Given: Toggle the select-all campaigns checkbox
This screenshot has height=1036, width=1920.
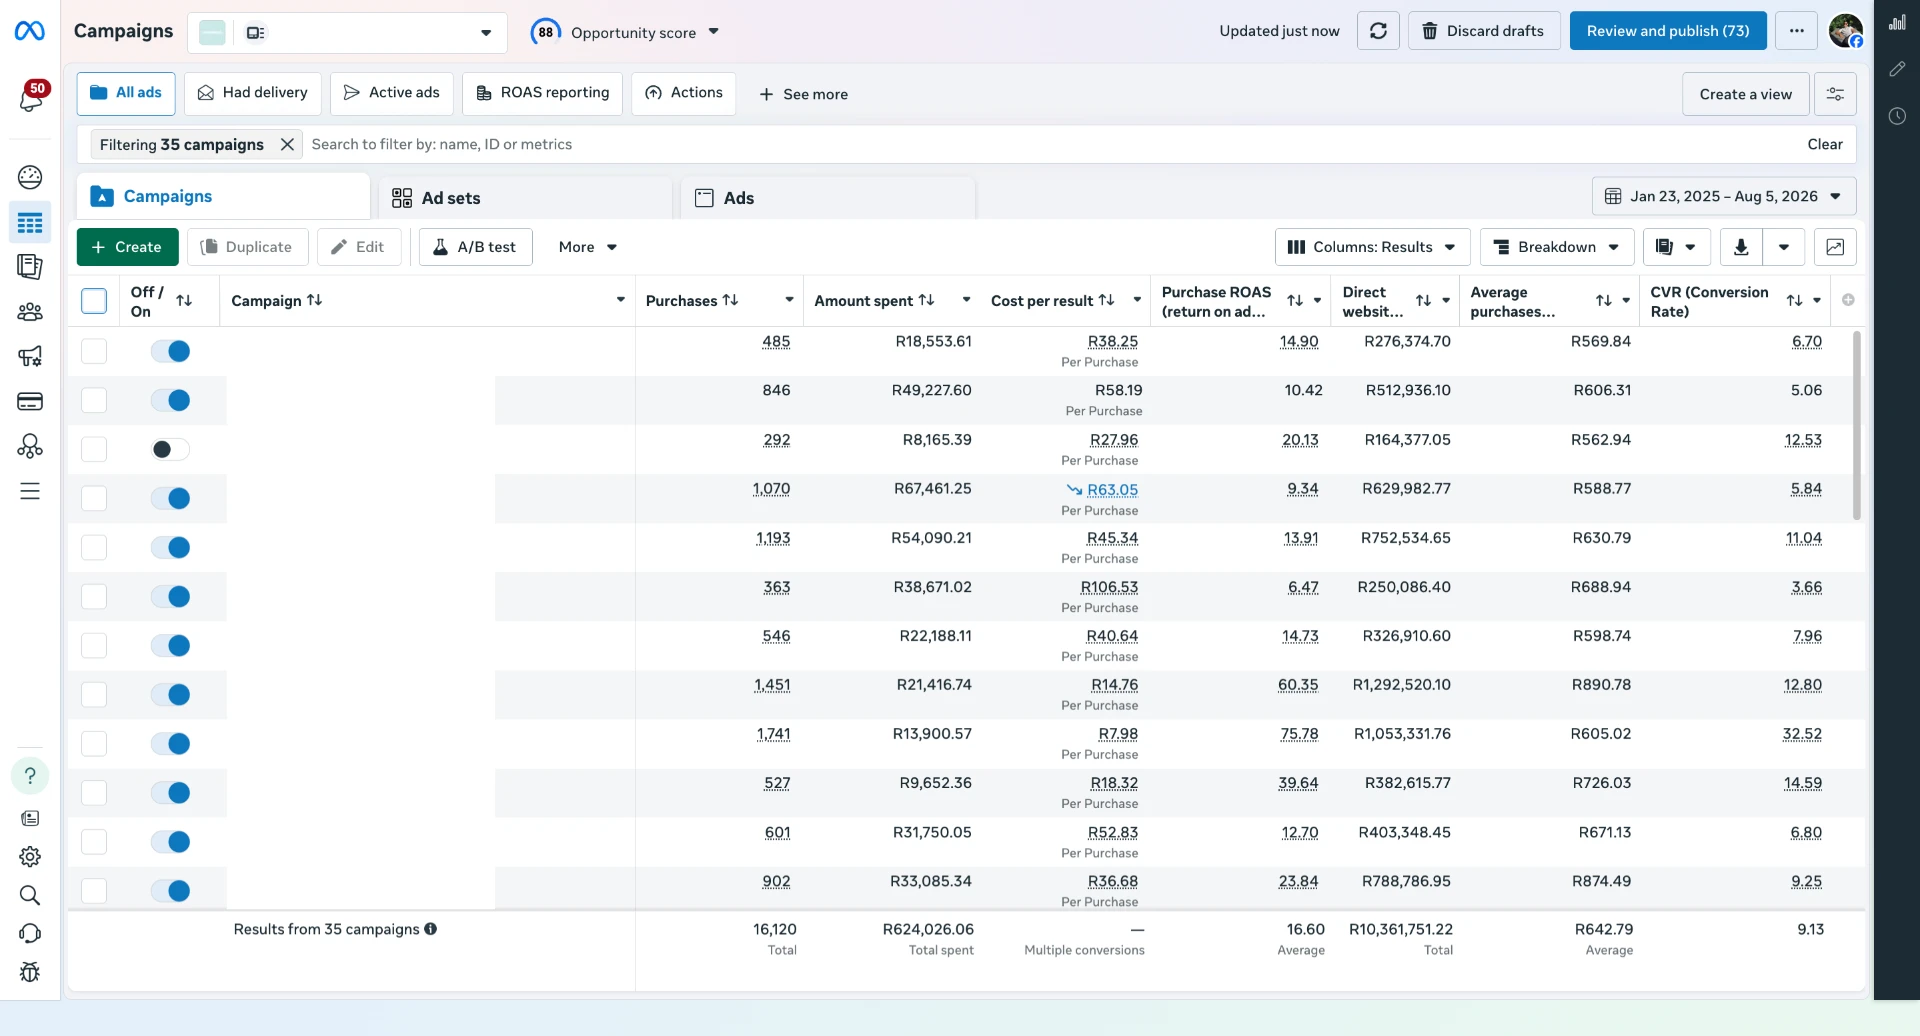Looking at the screenshot, I should coord(94,300).
